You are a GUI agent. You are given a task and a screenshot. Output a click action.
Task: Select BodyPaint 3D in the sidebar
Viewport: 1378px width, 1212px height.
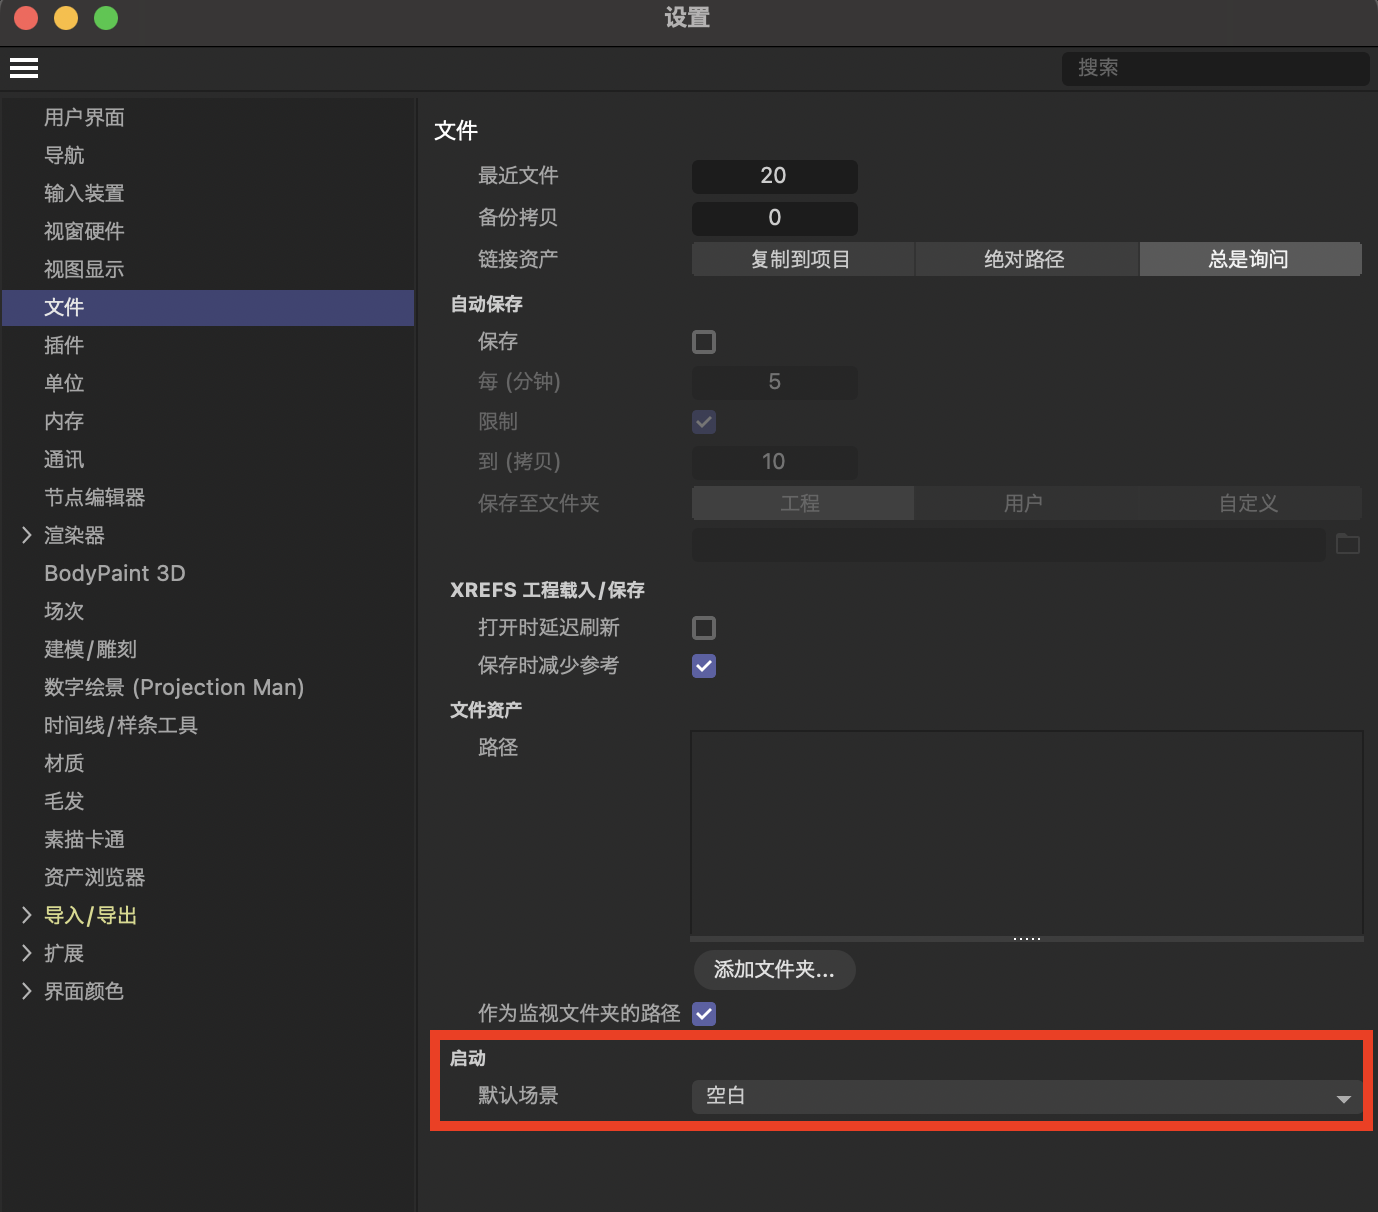pyautogui.click(x=115, y=573)
